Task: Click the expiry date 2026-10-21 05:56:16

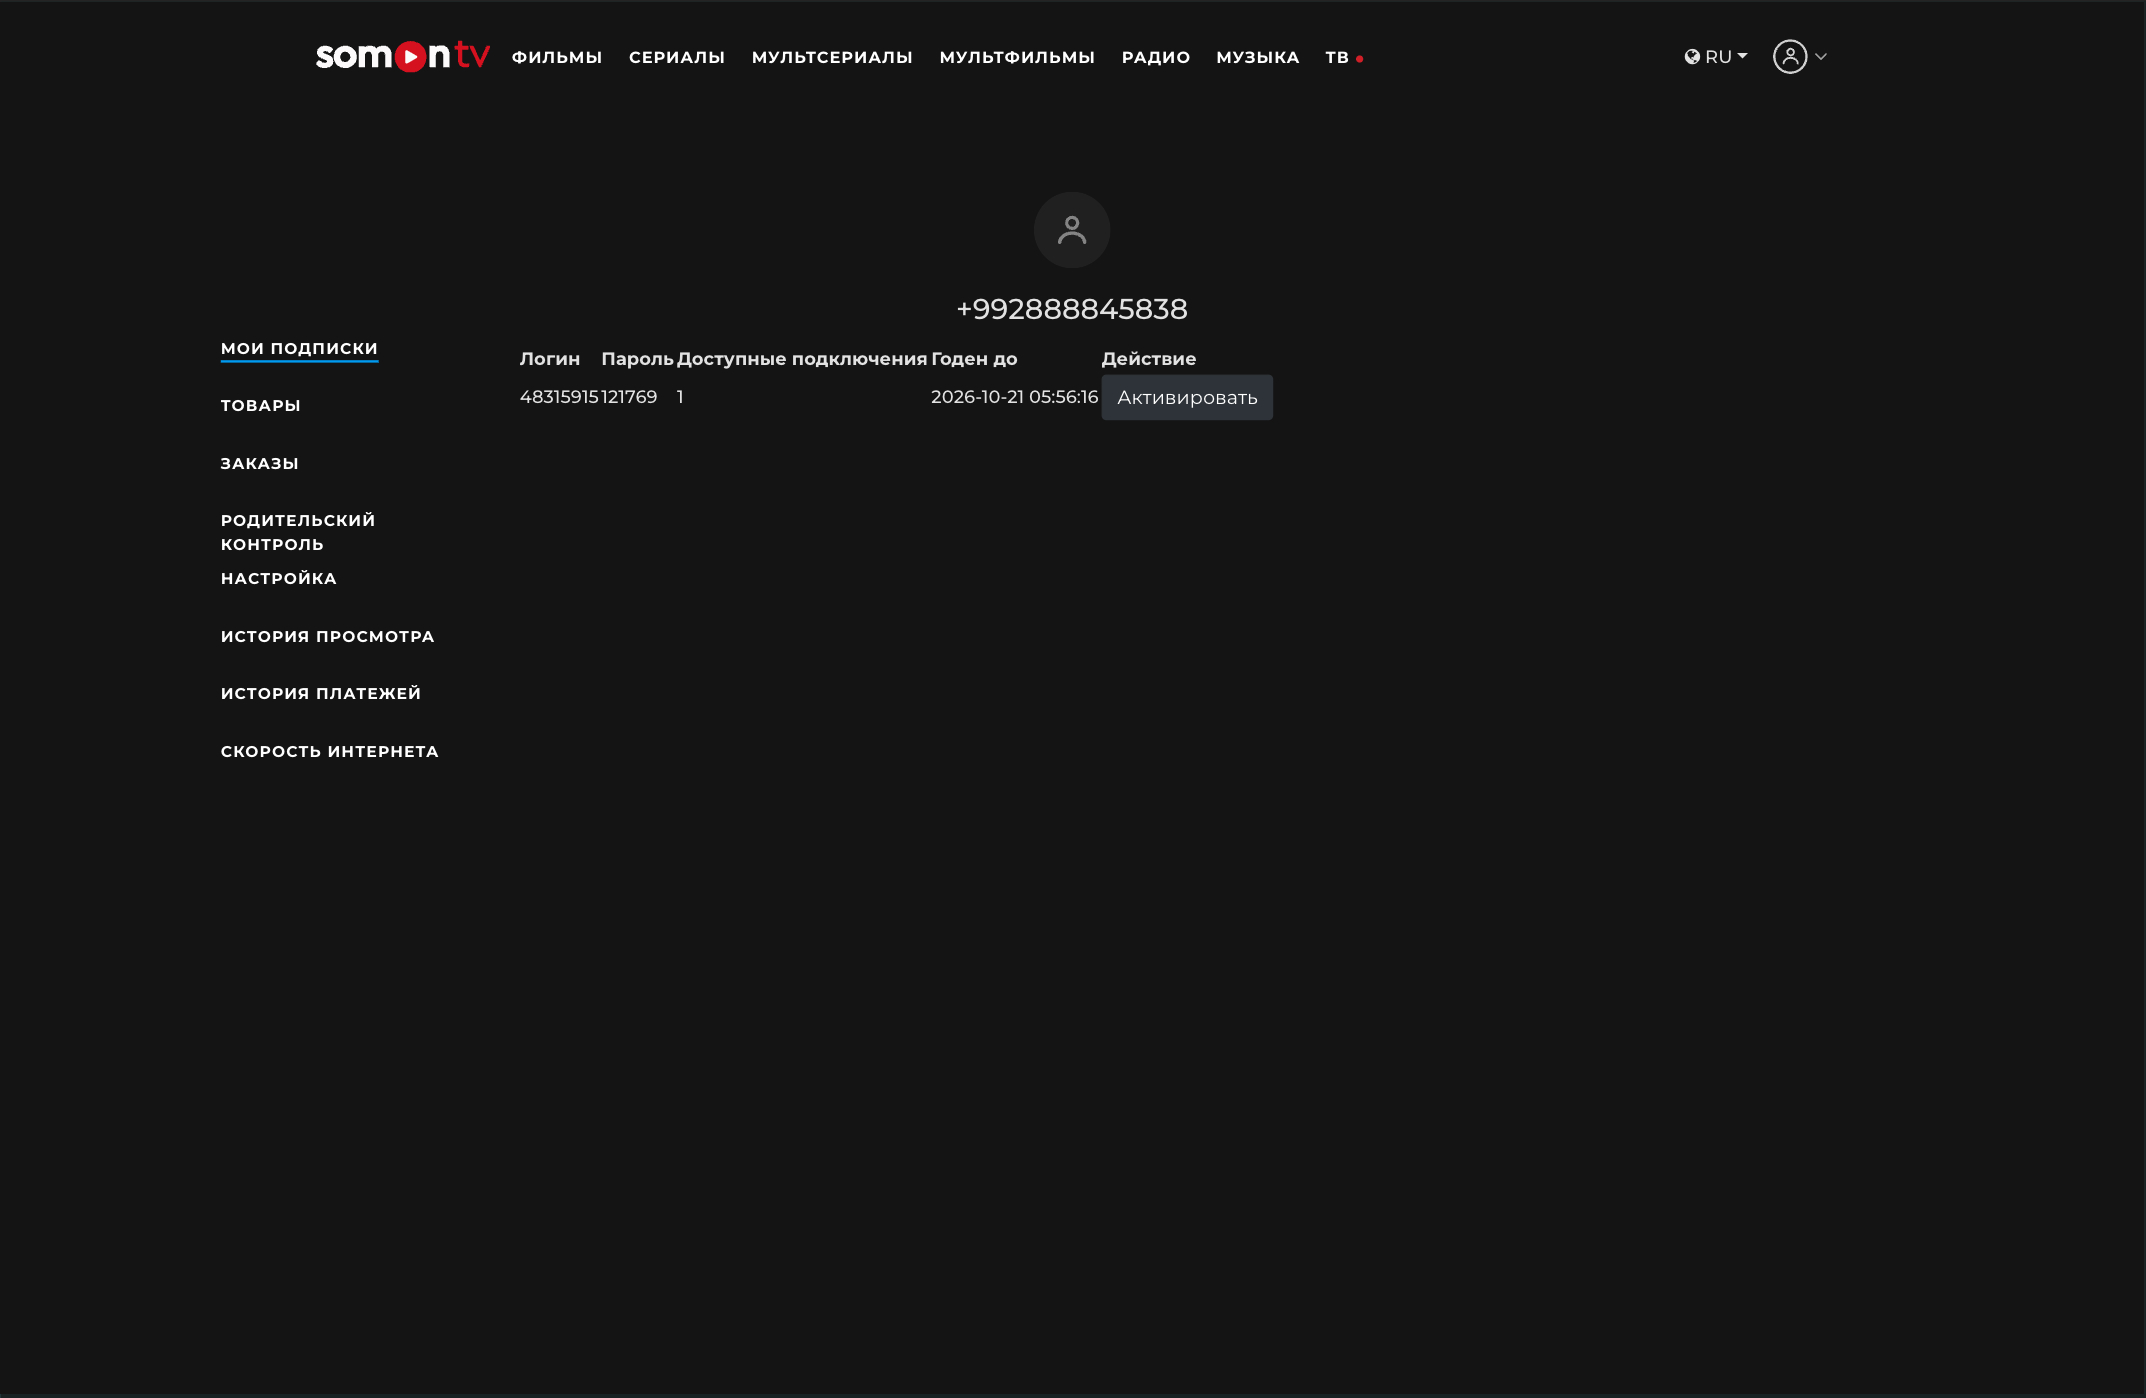Action: coord(1015,397)
